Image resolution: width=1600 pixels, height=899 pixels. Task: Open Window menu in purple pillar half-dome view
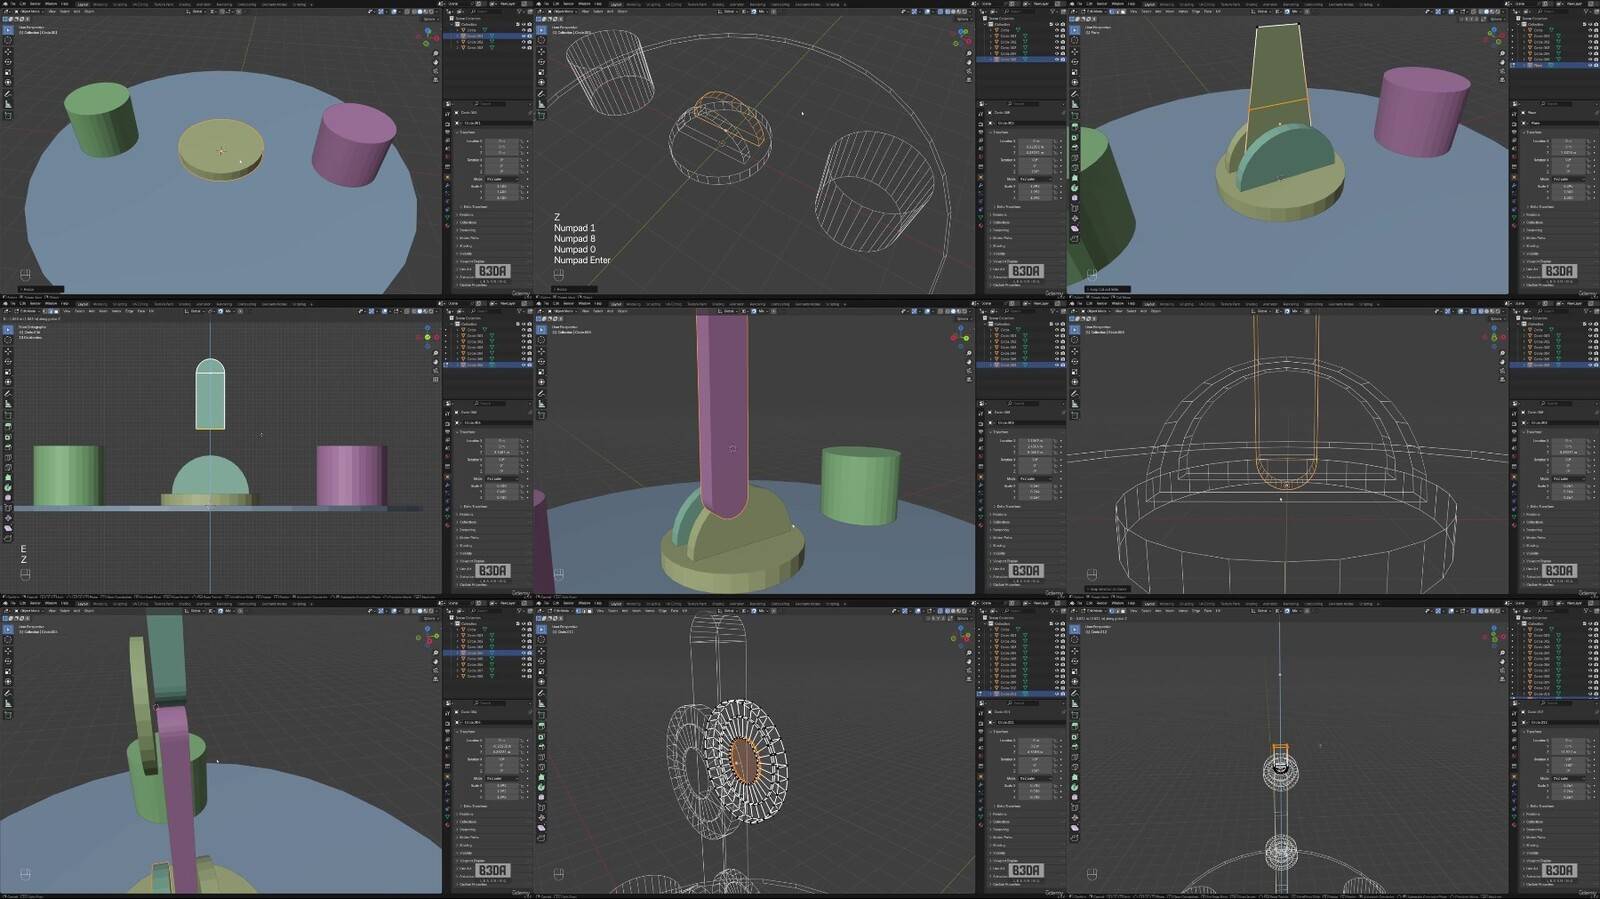[584, 304]
